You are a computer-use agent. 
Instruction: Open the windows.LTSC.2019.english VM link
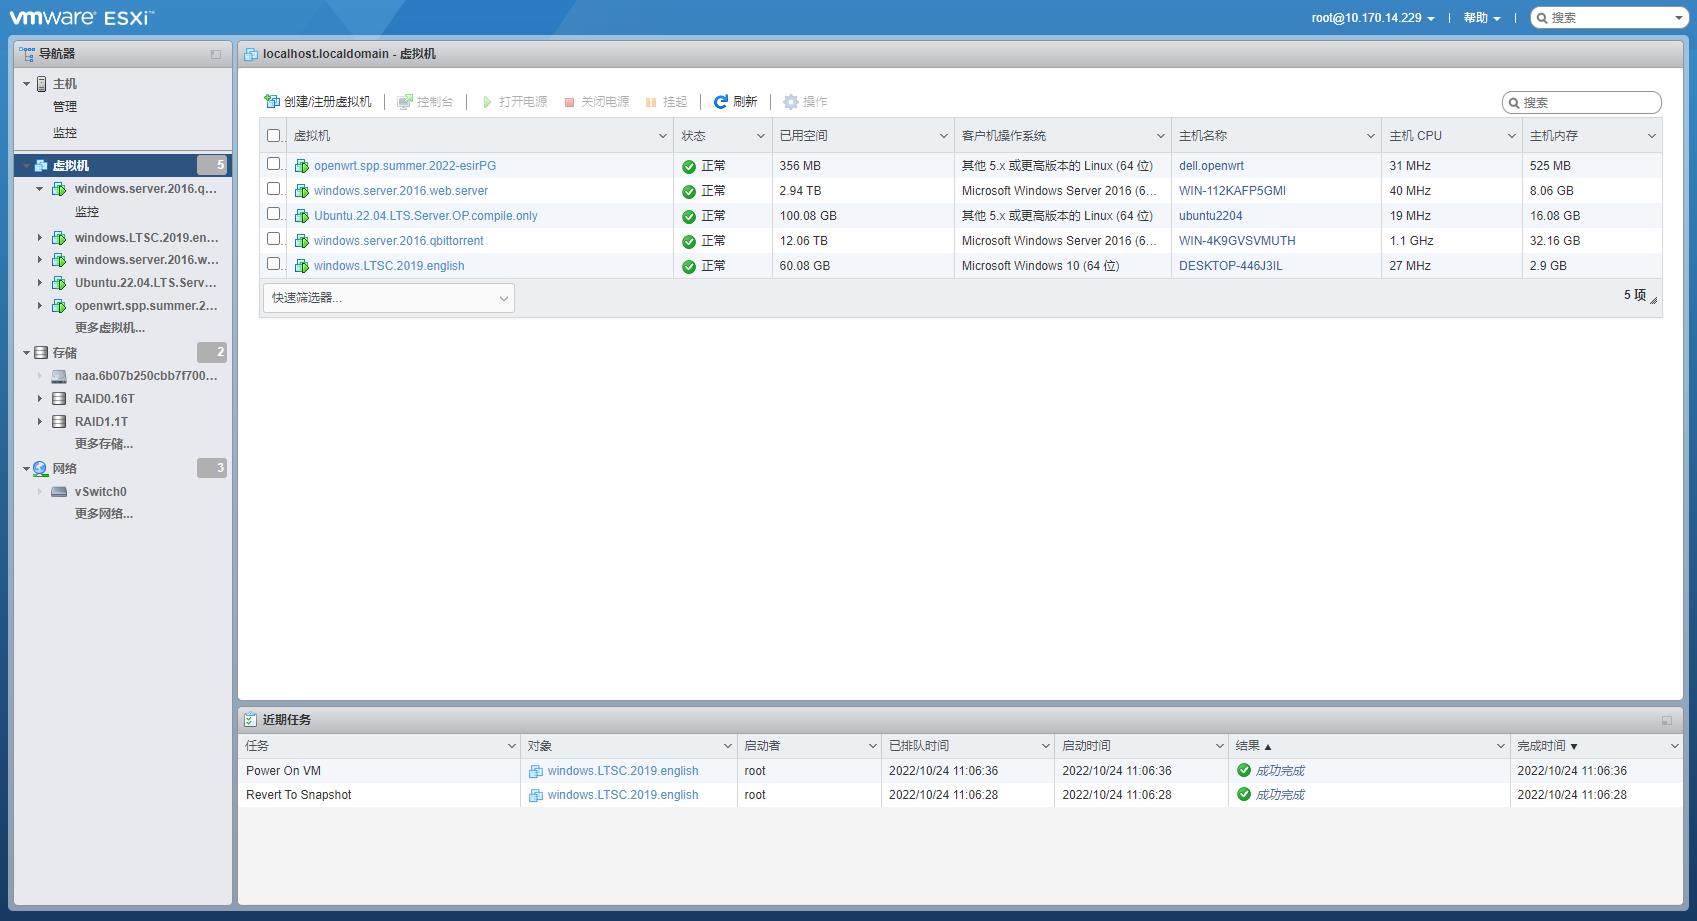tap(389, 266)
